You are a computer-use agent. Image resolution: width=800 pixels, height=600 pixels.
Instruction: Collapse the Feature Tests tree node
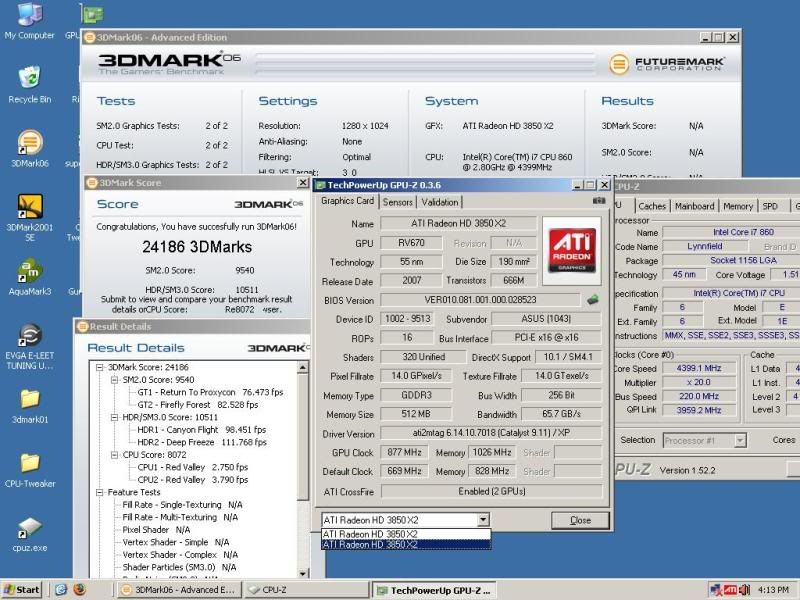[100, 492]
